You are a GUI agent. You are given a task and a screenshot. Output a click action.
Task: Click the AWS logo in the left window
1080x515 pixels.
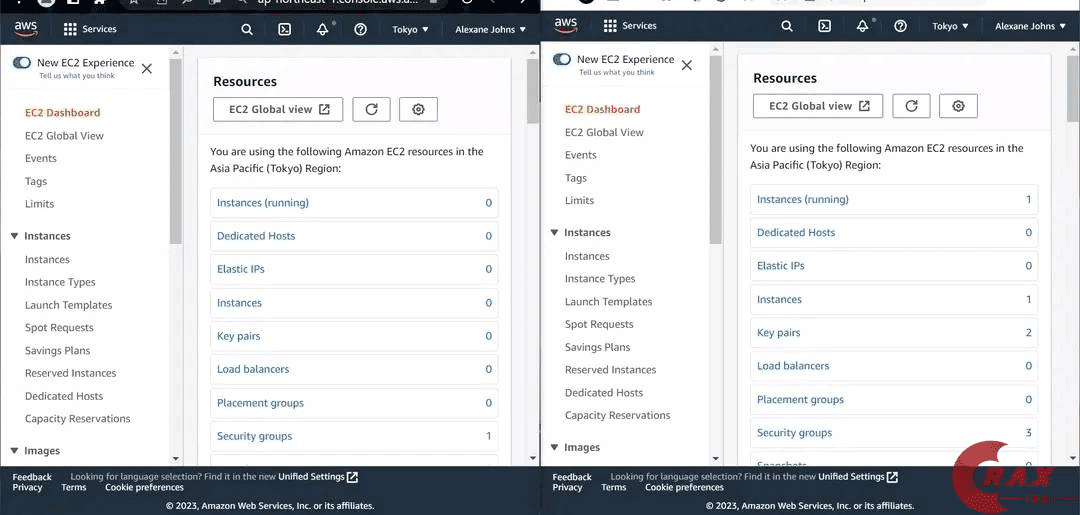[x=26, y=29]
